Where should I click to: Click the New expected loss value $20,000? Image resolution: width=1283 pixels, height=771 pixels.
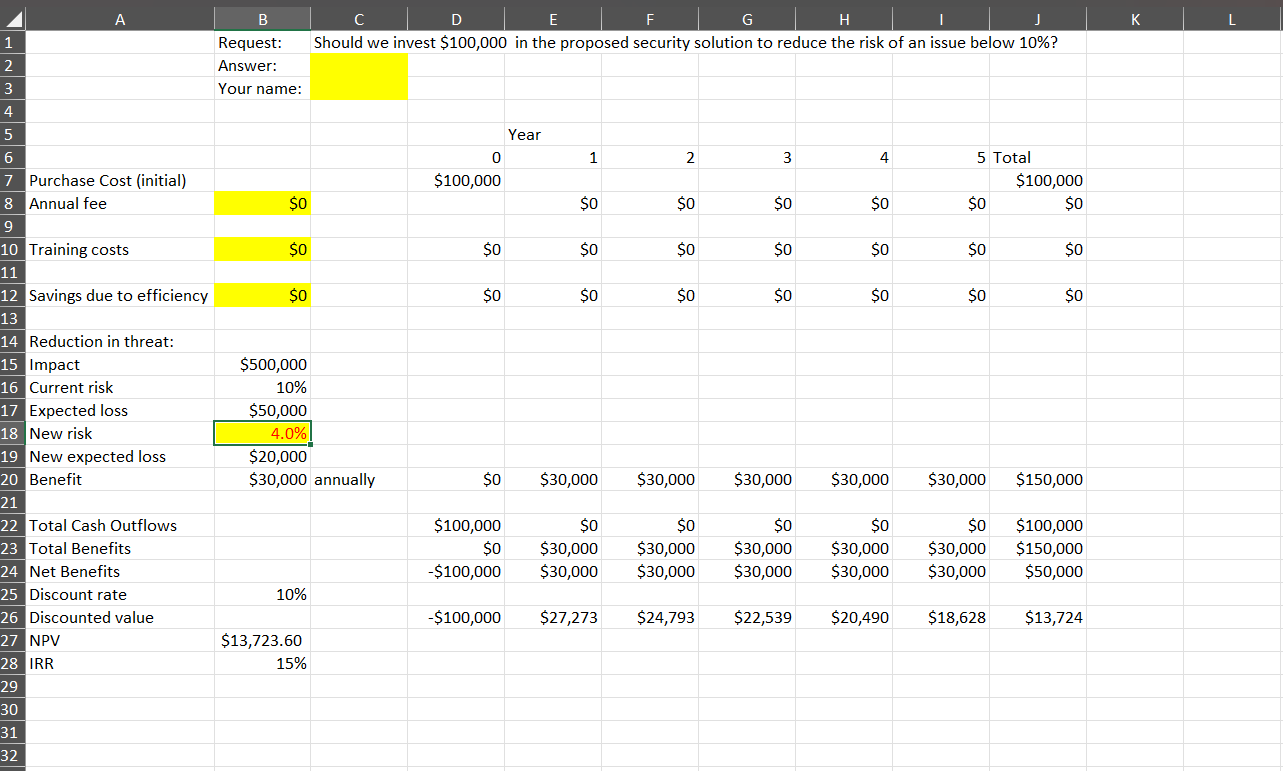(262, 457)
